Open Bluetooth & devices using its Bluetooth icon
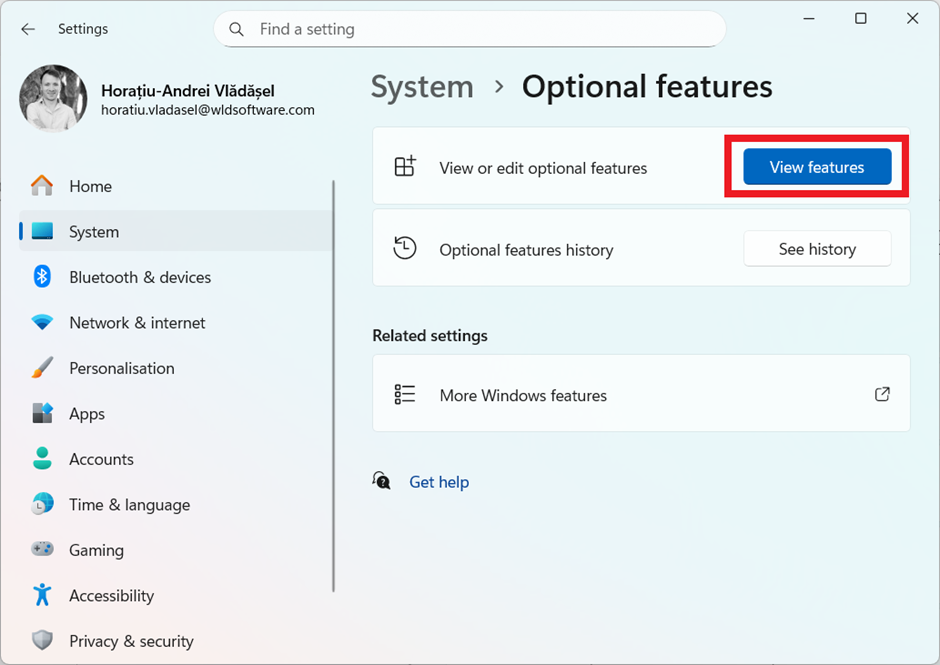This screenshot has height=665, width=940. [41, 277]
